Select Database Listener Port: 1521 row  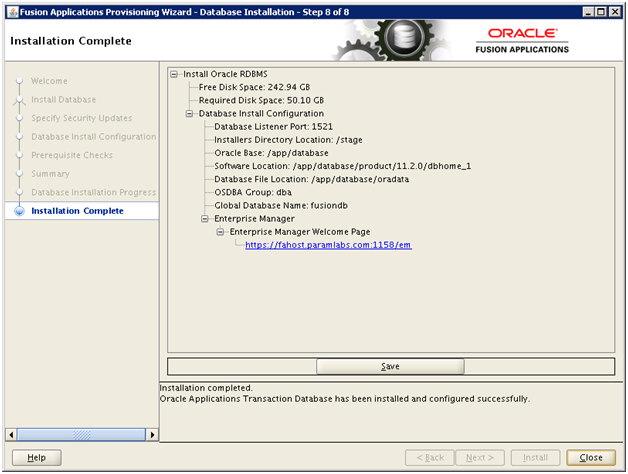(x=274, y=127)
